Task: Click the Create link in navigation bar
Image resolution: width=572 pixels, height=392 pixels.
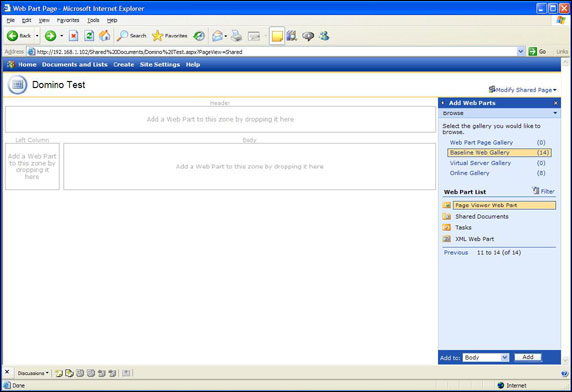Action: coord(124,65)
